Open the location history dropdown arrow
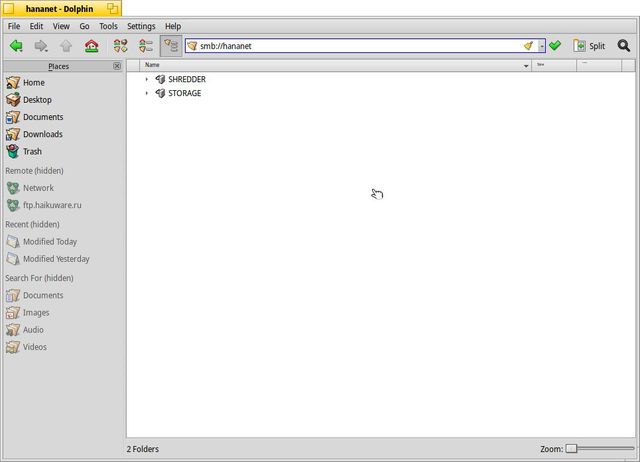This screenshot has height=462, width=640. pyautogui.click(x=542, y=46)
